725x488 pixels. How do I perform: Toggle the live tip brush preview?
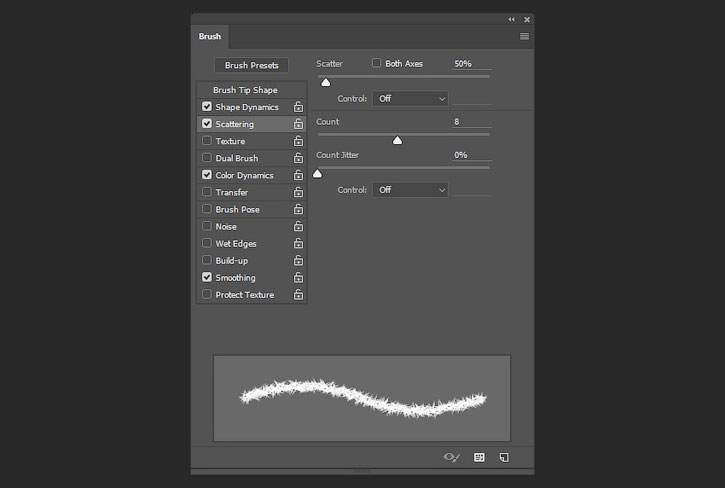coord(452,457)
